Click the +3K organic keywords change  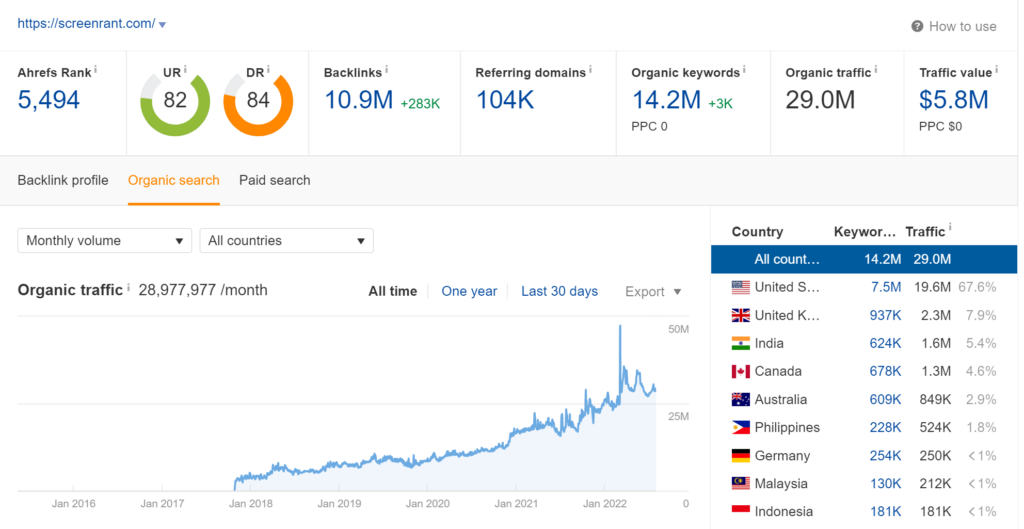pos(720,103)
